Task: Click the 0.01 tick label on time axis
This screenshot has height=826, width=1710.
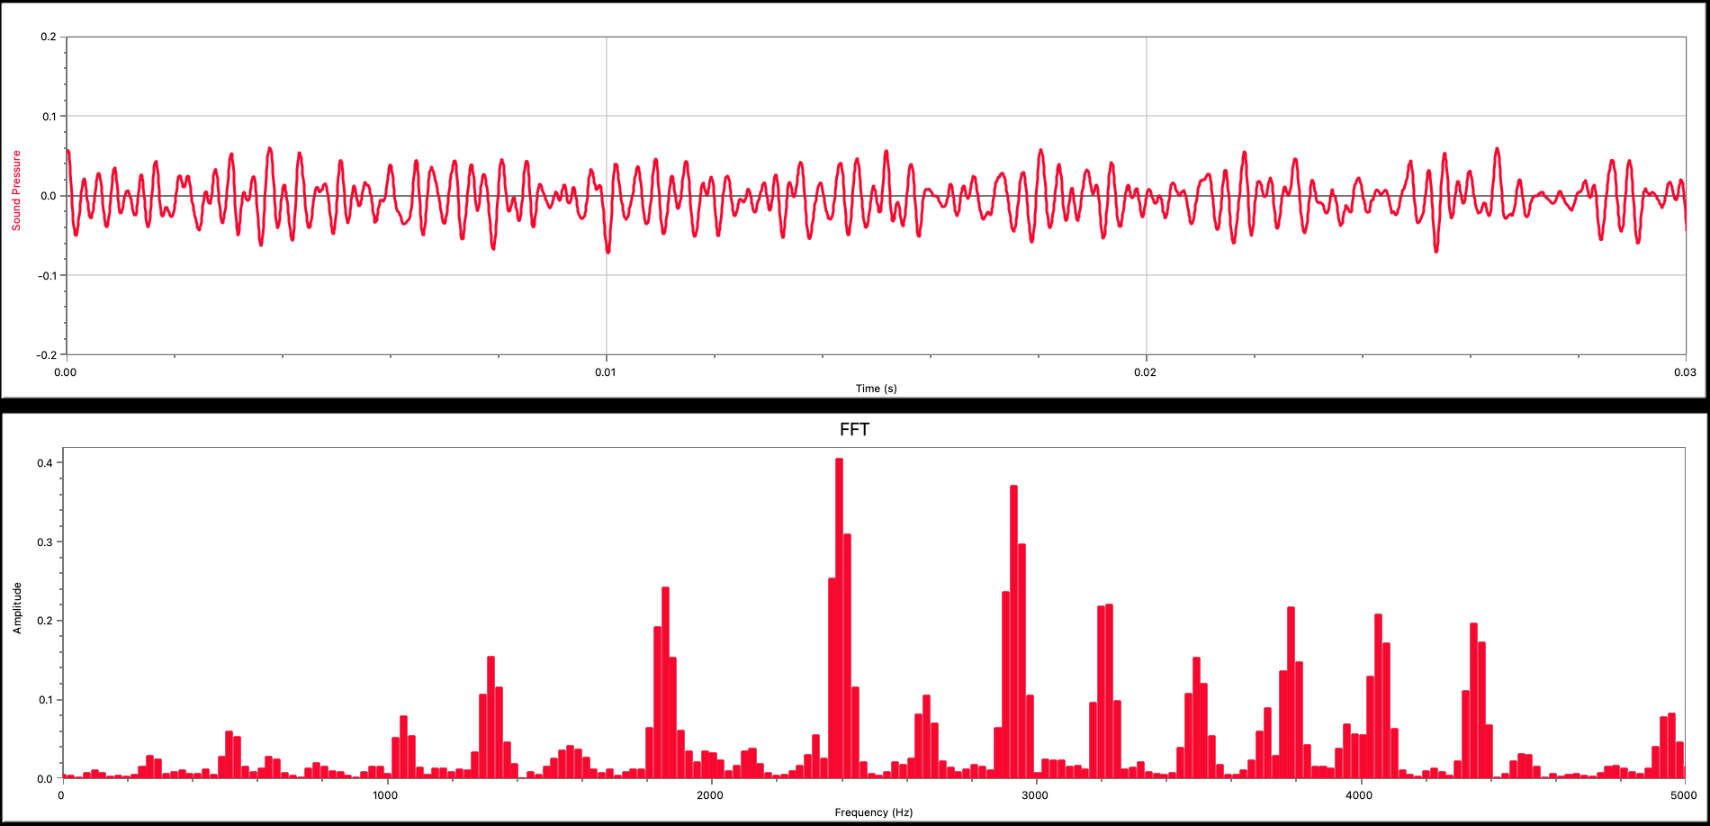Action: [605, 372]
